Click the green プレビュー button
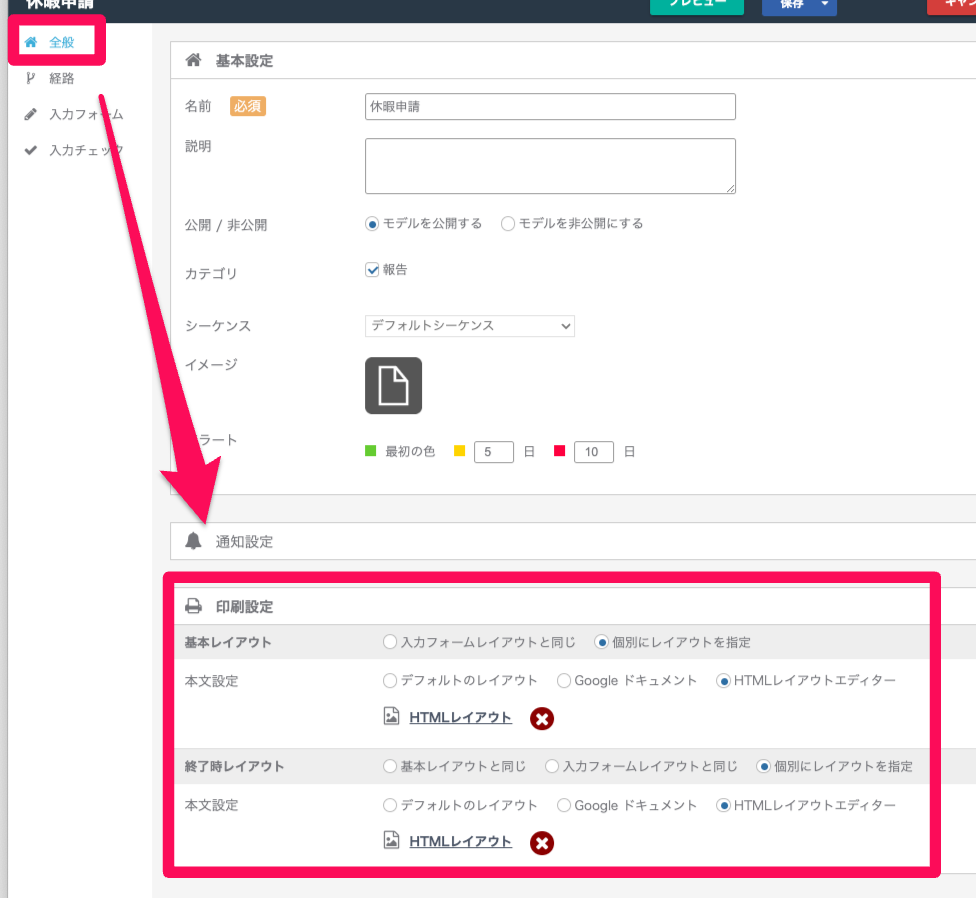 point(697,5)
